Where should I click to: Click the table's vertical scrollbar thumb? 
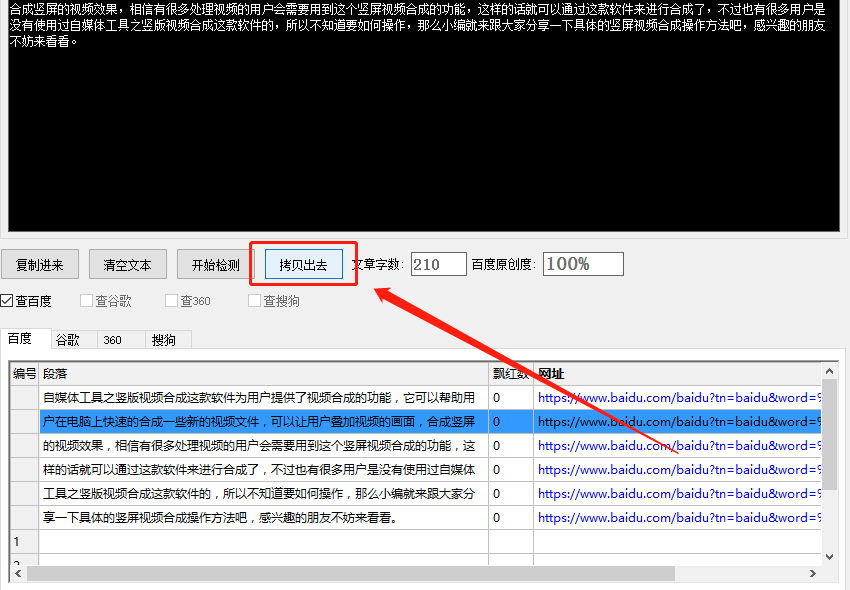pos(829,435)
